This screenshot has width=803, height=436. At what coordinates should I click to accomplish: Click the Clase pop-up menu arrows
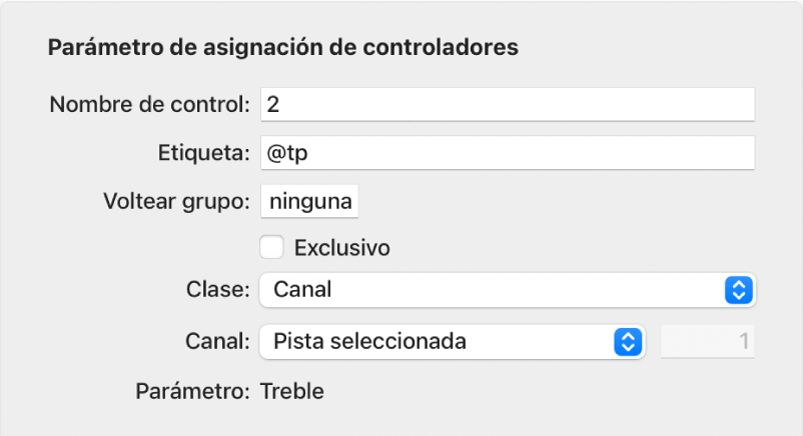(x=738, y=291)
